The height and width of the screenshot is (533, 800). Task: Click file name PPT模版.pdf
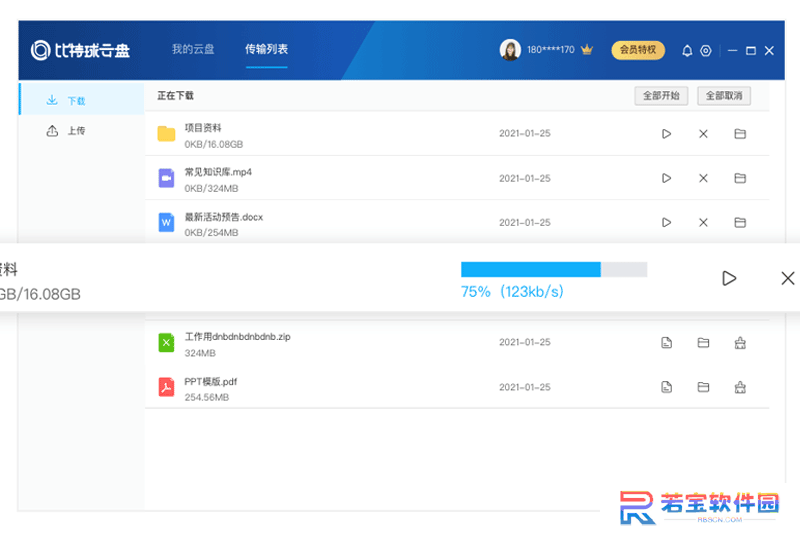coord(211,382)
